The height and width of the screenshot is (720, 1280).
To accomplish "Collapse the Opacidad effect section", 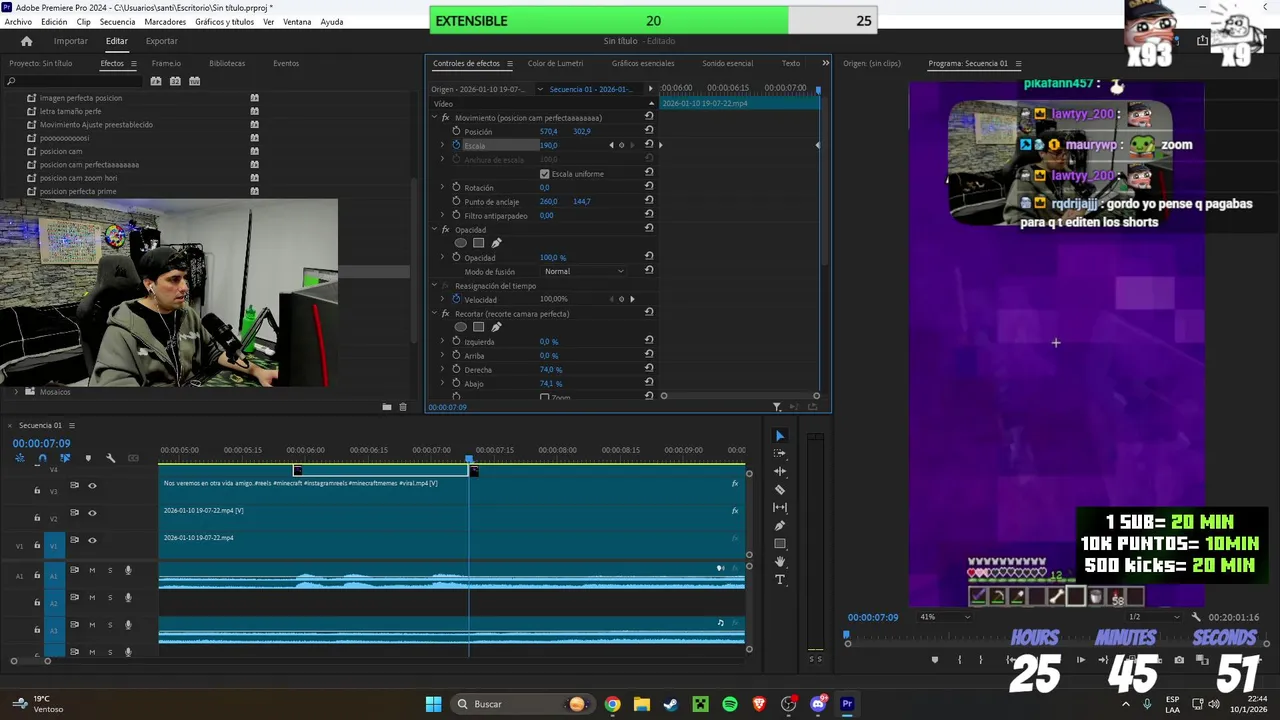I will [x=435, y=230].
